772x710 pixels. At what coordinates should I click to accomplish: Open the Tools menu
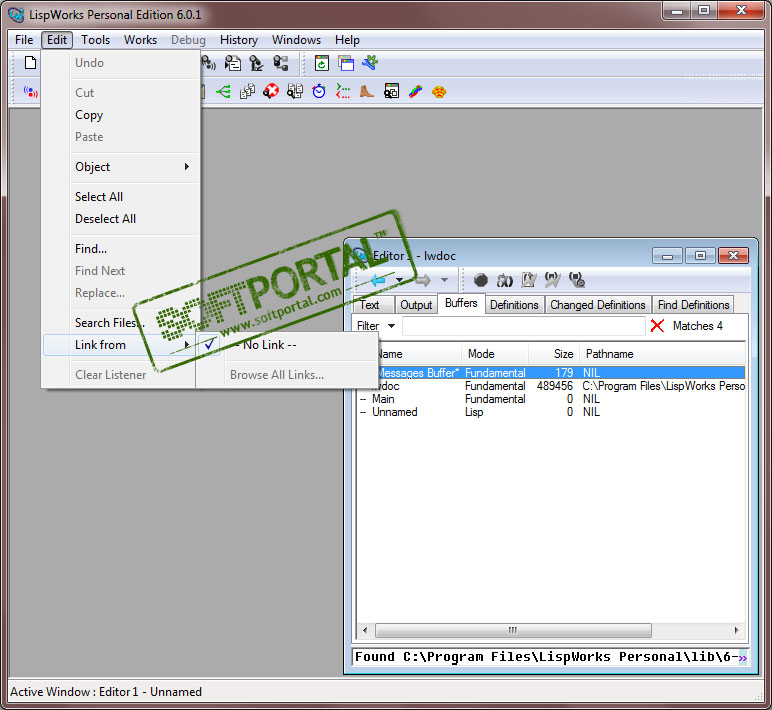96,40
